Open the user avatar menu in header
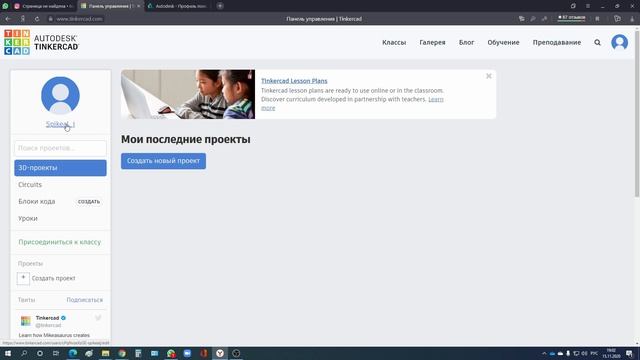Viewport: 640px width, 360px height. (x=619, y=42)
